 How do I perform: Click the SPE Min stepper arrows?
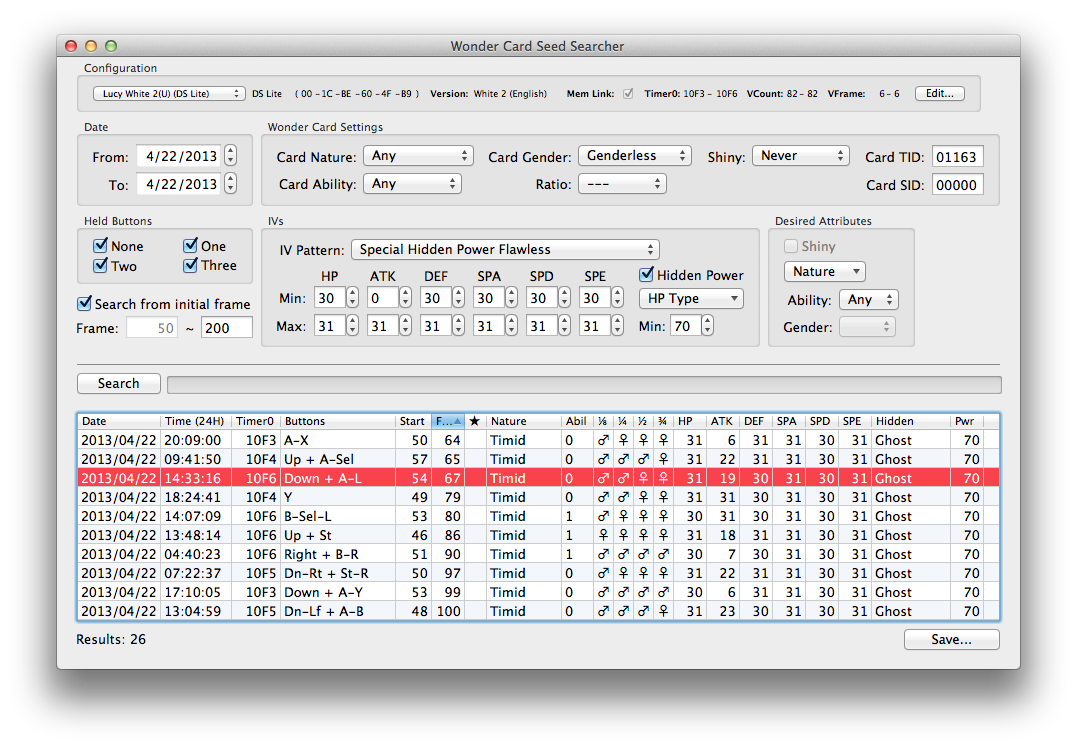[x=617, y=298]
